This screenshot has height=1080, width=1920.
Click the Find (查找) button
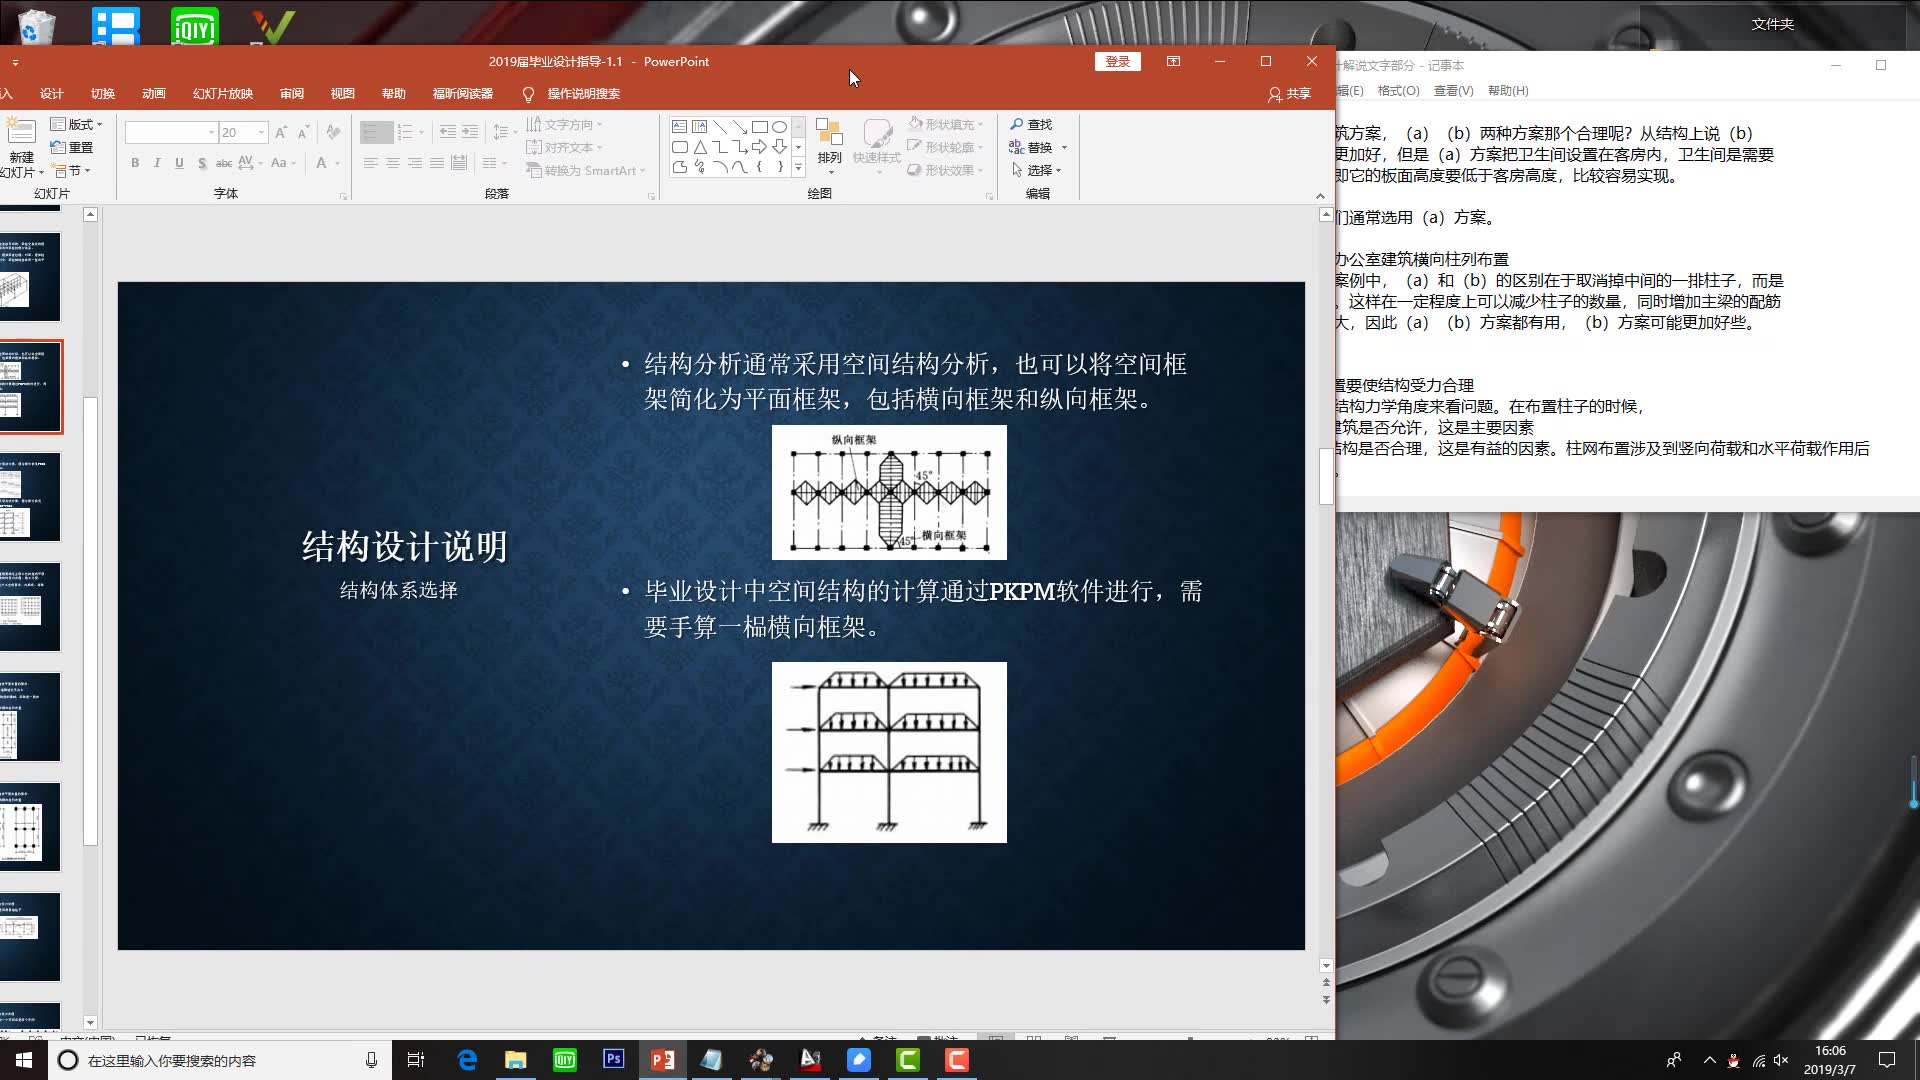tap(1031, 124)
